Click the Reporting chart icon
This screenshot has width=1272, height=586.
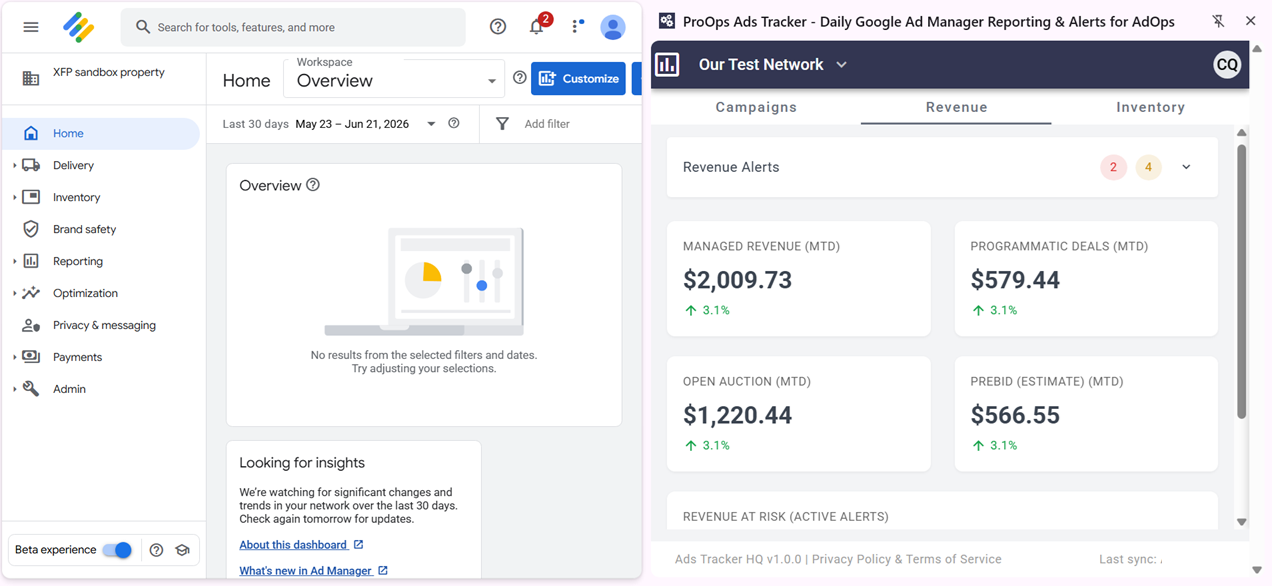31,261
